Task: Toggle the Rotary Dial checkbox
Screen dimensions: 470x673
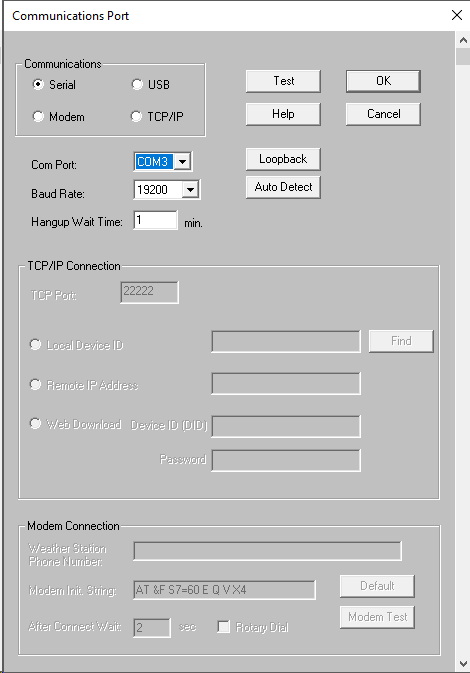Action: [223, 627]
